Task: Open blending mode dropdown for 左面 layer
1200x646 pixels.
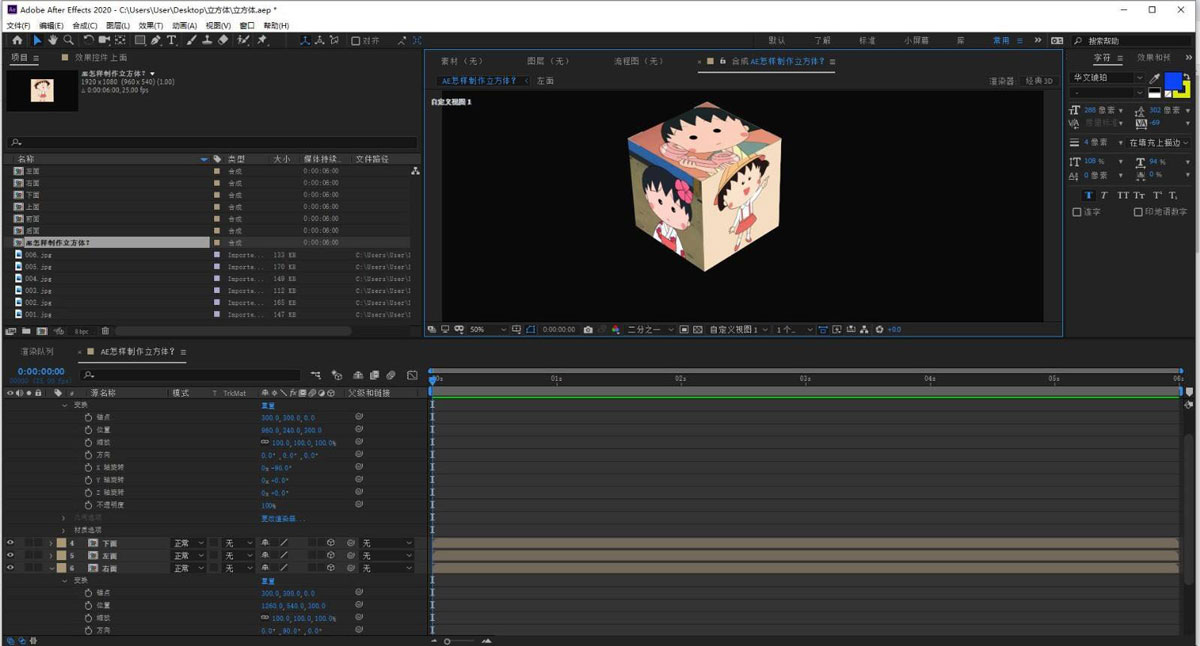Action: [x=187, y=555]
